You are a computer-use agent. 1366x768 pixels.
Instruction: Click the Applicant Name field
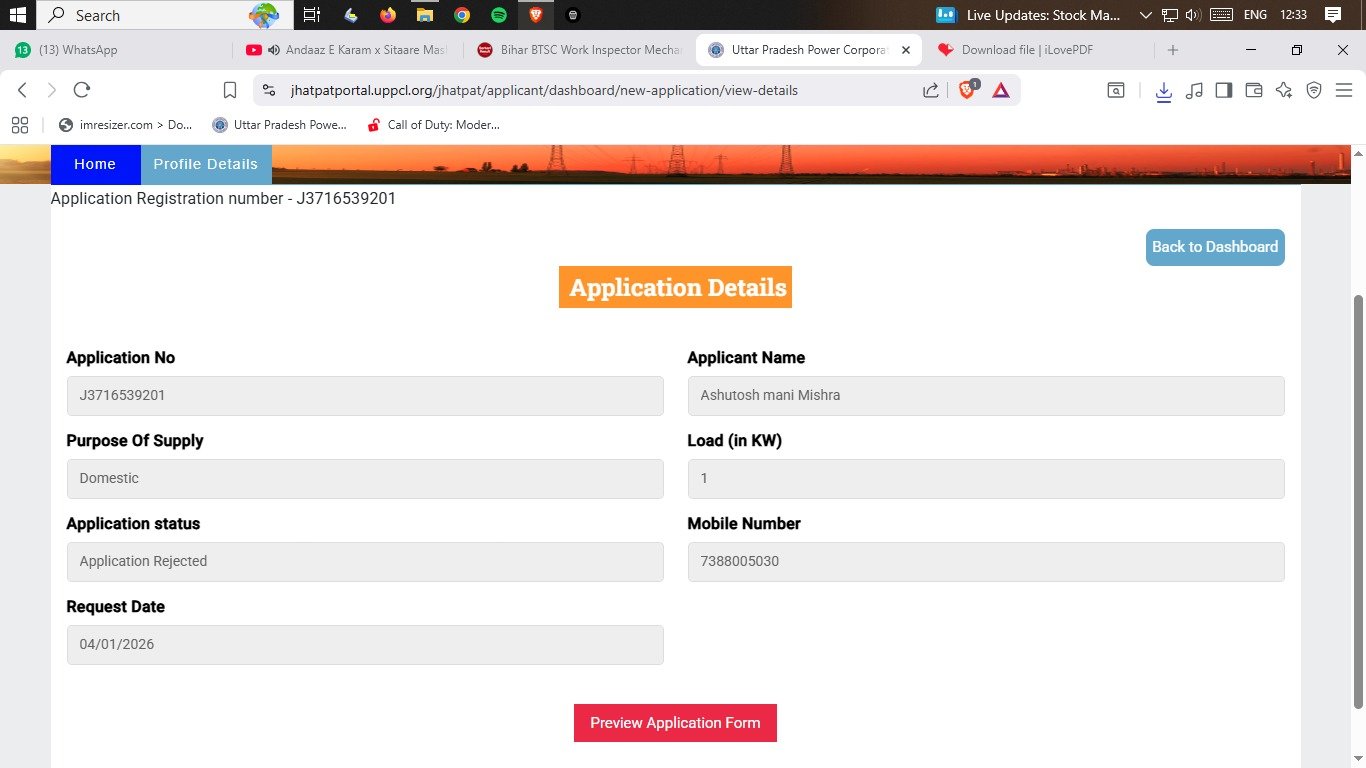click(985, 396)
